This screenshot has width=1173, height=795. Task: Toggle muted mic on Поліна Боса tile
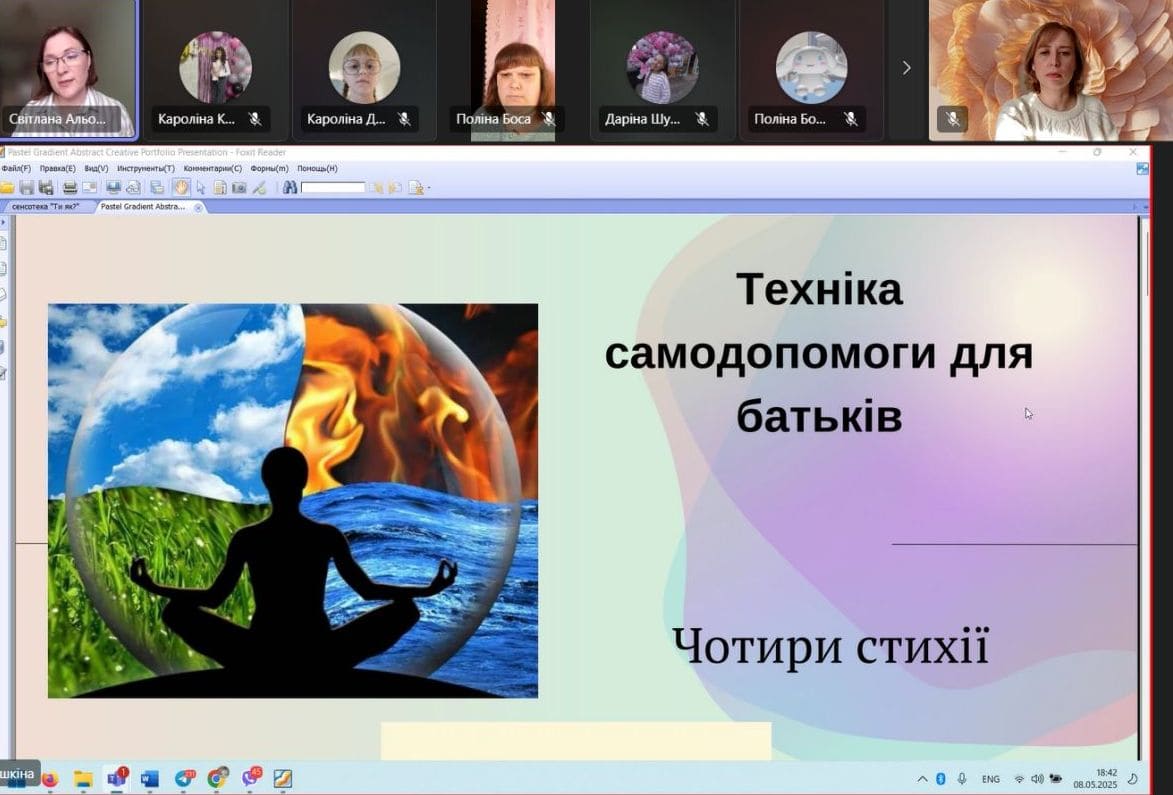click(548, 119)
